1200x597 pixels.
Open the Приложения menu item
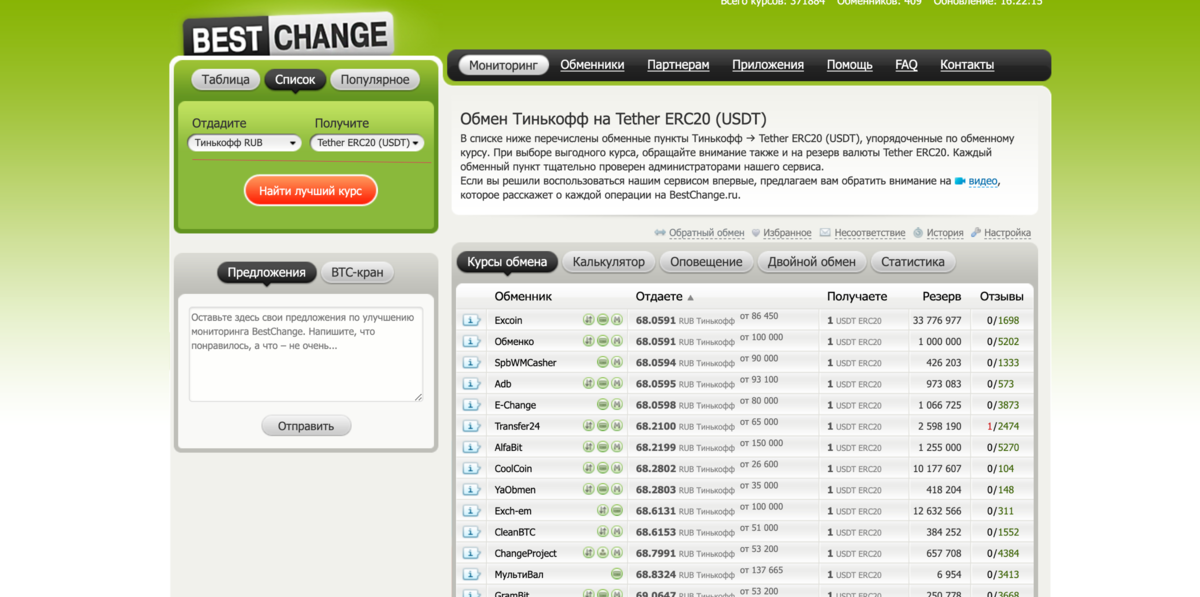pyautogui.click(x=768, y=65)
